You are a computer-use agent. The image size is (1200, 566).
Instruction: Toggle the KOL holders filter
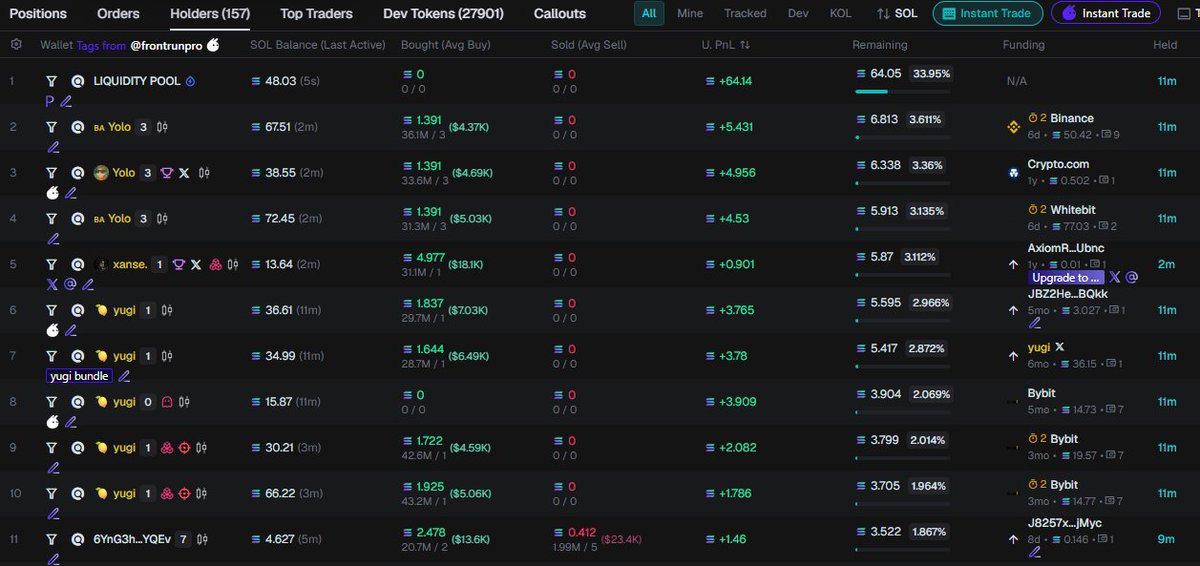coord(841,13)
